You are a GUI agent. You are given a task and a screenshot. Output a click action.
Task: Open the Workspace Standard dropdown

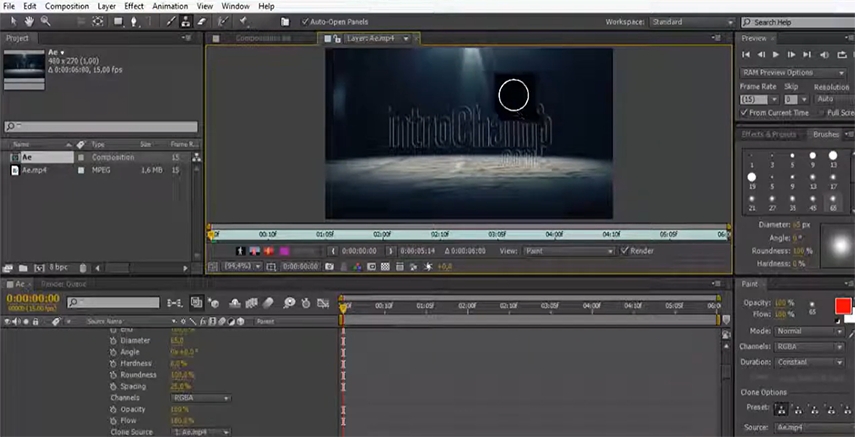coord(691,22)
